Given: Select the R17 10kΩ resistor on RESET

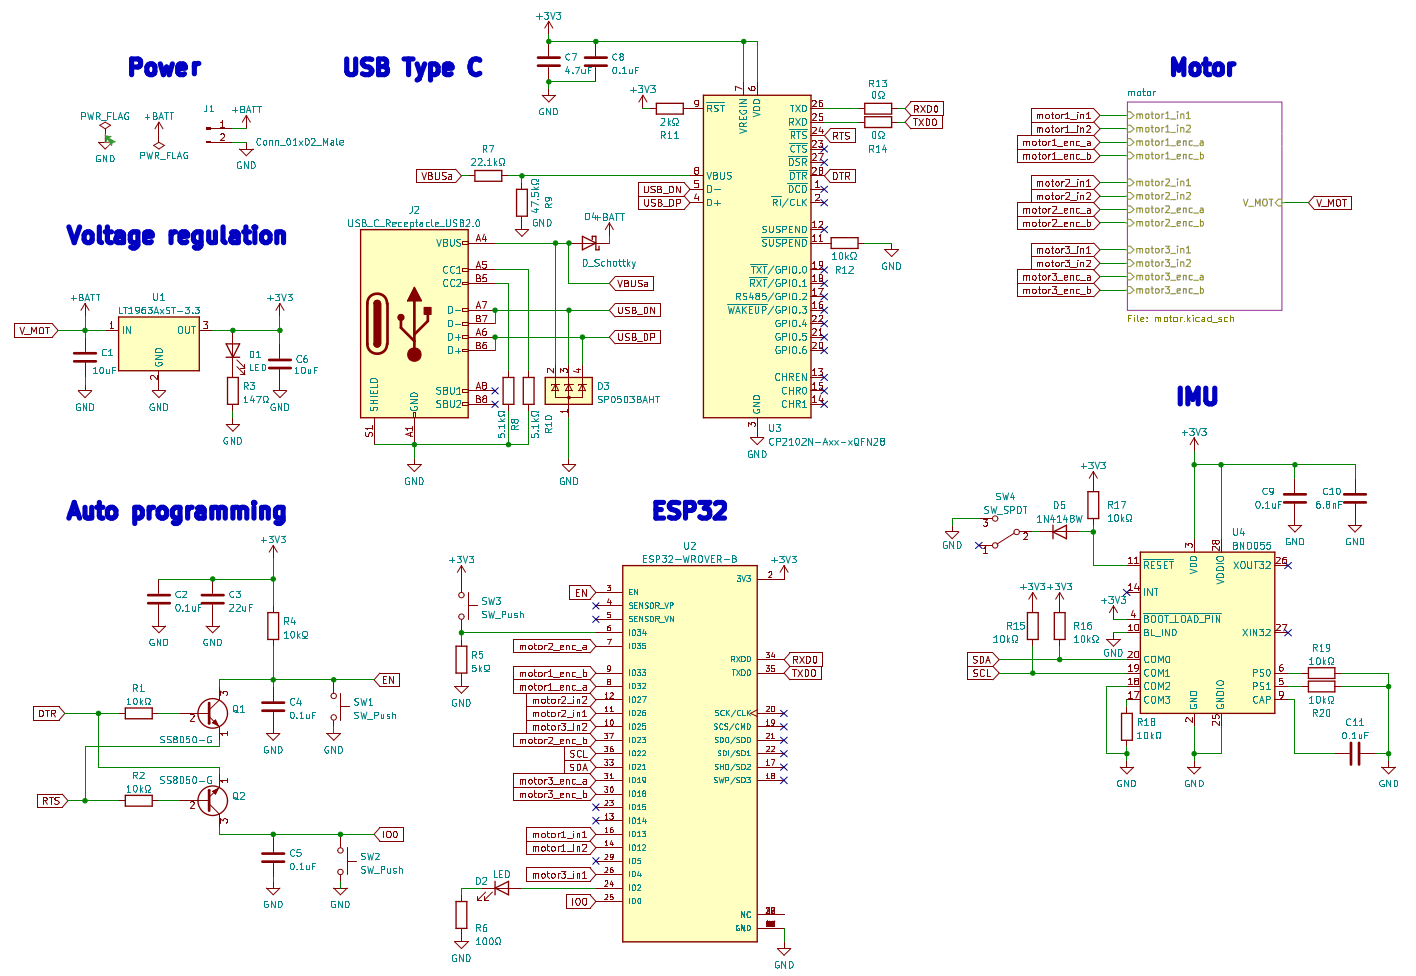Looking at the screenshot, I should [x=1094, y=505].
